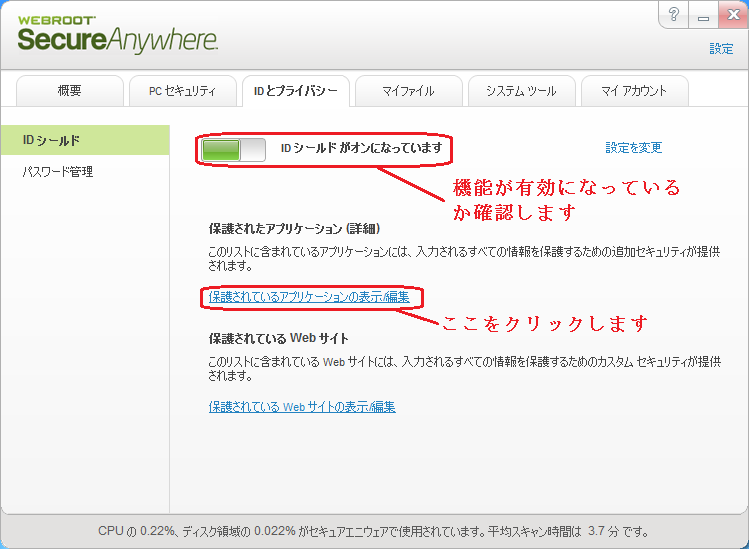
Task: Click the 設定を変更 link
Action: pyautogui.click(x=633, y=148)
